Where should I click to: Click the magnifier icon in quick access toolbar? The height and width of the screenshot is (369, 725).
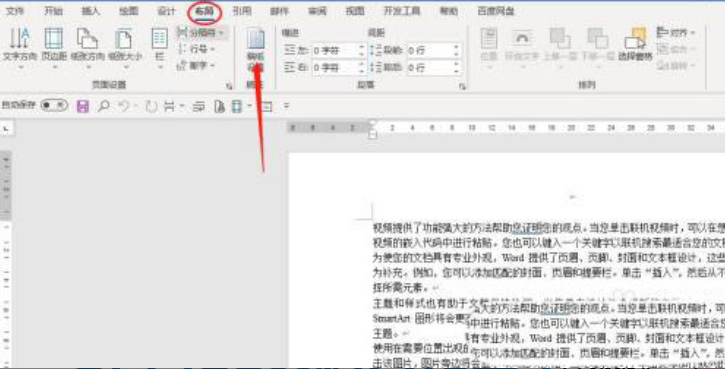104,106
